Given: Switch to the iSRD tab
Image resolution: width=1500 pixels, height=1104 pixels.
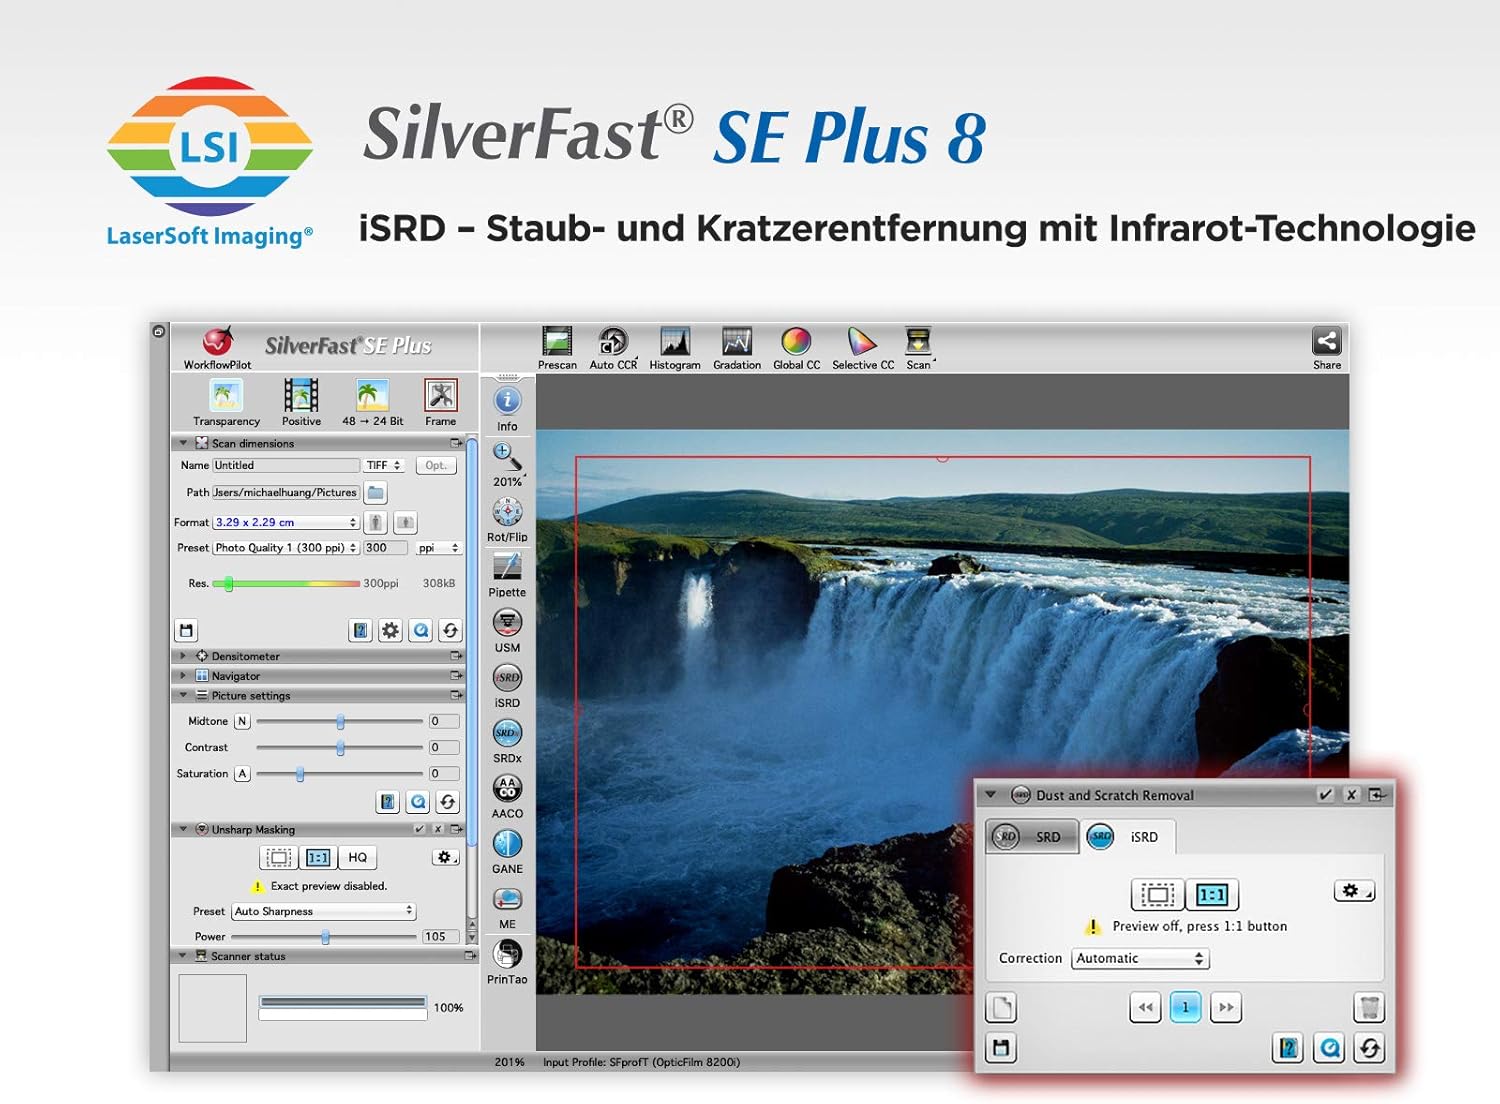Looking at the screenshot, I should point(1129,837).
